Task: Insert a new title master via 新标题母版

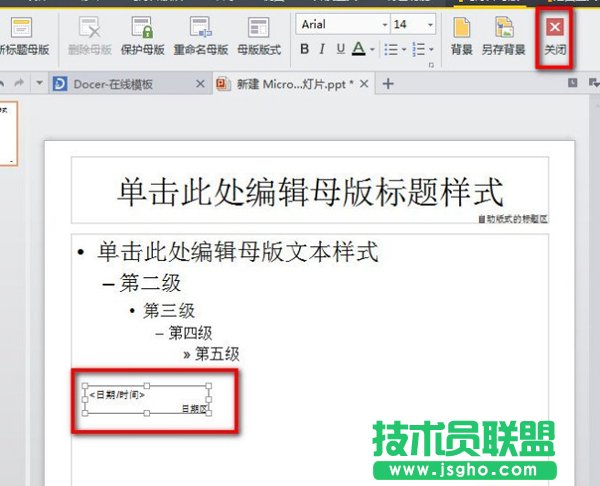Action: pos(24,32)
